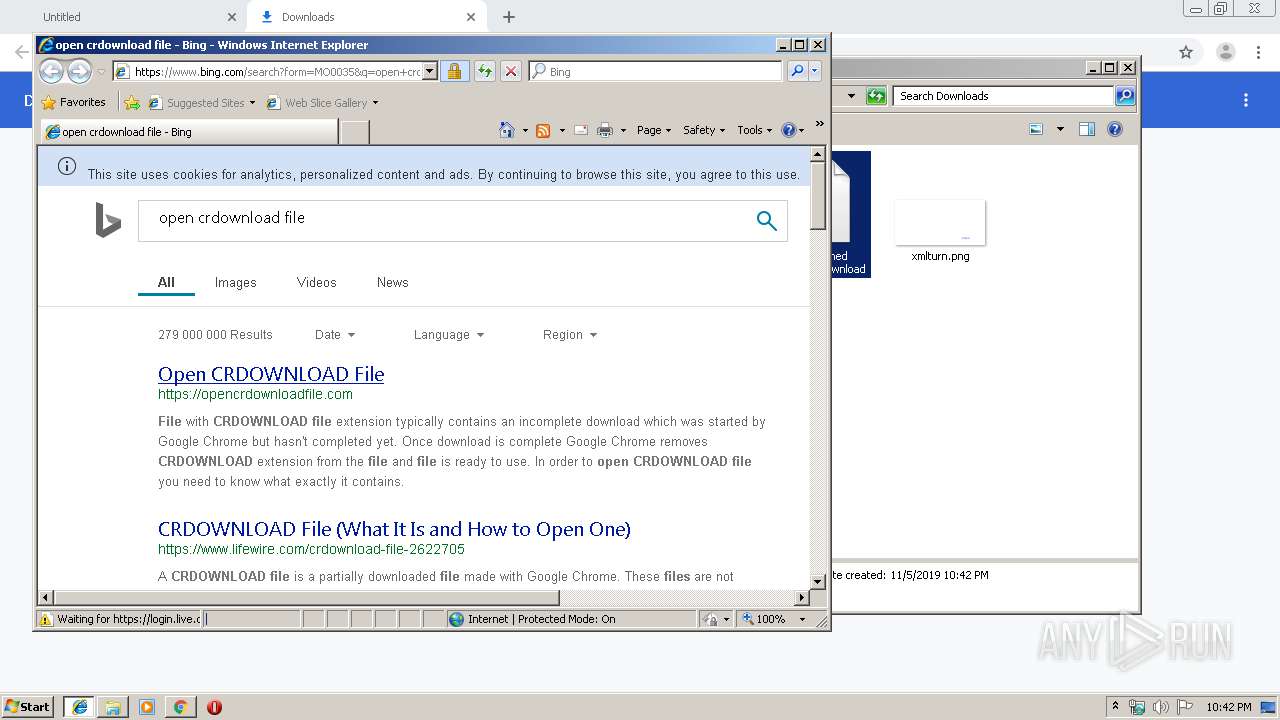Click the IE search magnifier button

pyautogui.click(x=797, y=71)
